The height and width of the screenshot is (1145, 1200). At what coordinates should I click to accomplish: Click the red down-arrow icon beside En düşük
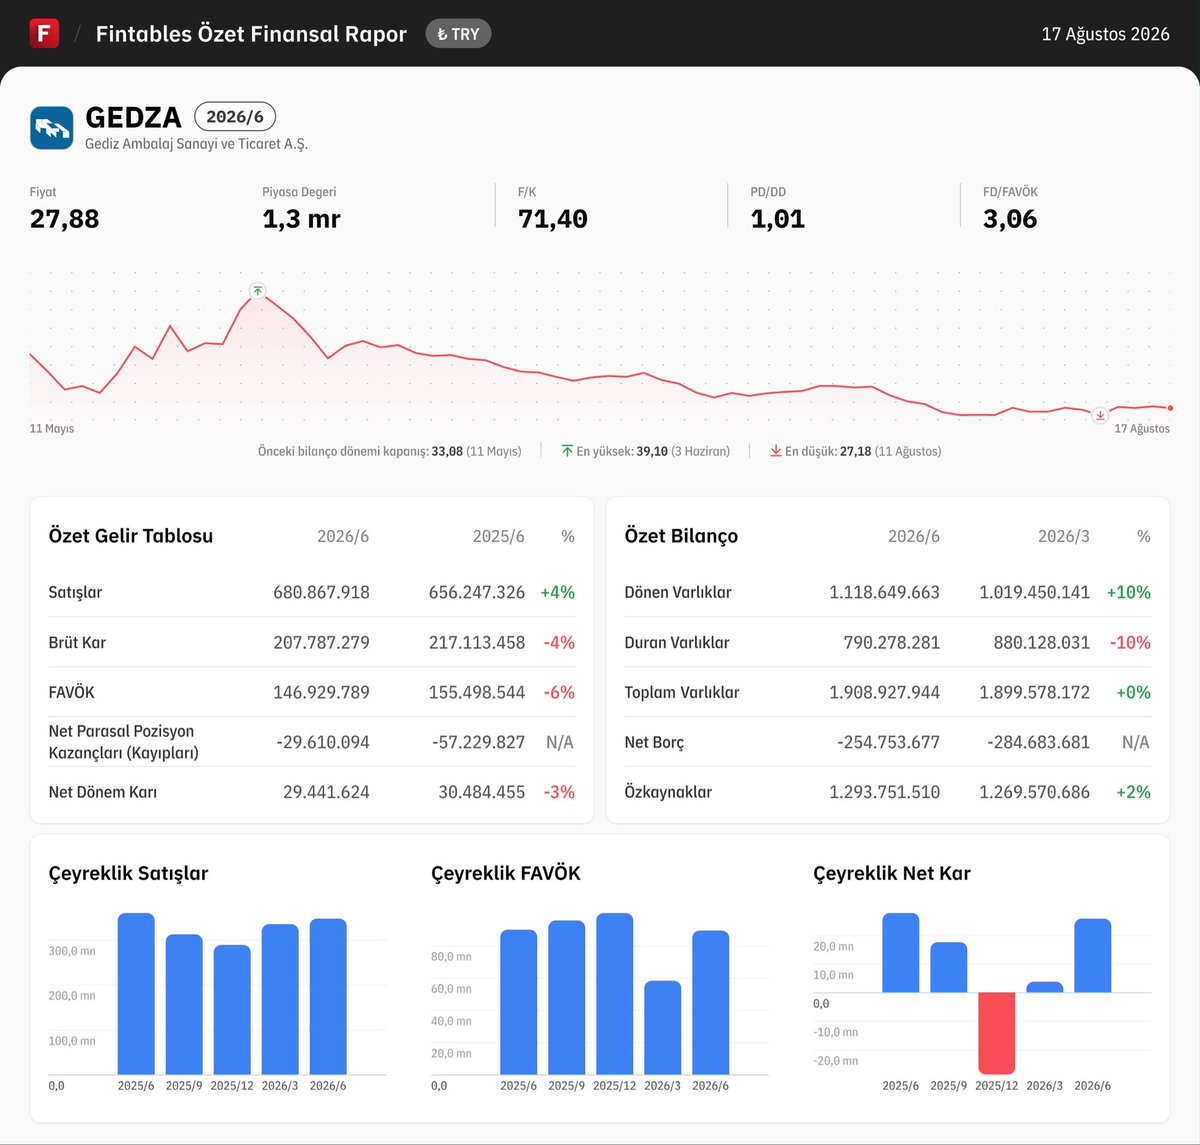tap(776, 451)
